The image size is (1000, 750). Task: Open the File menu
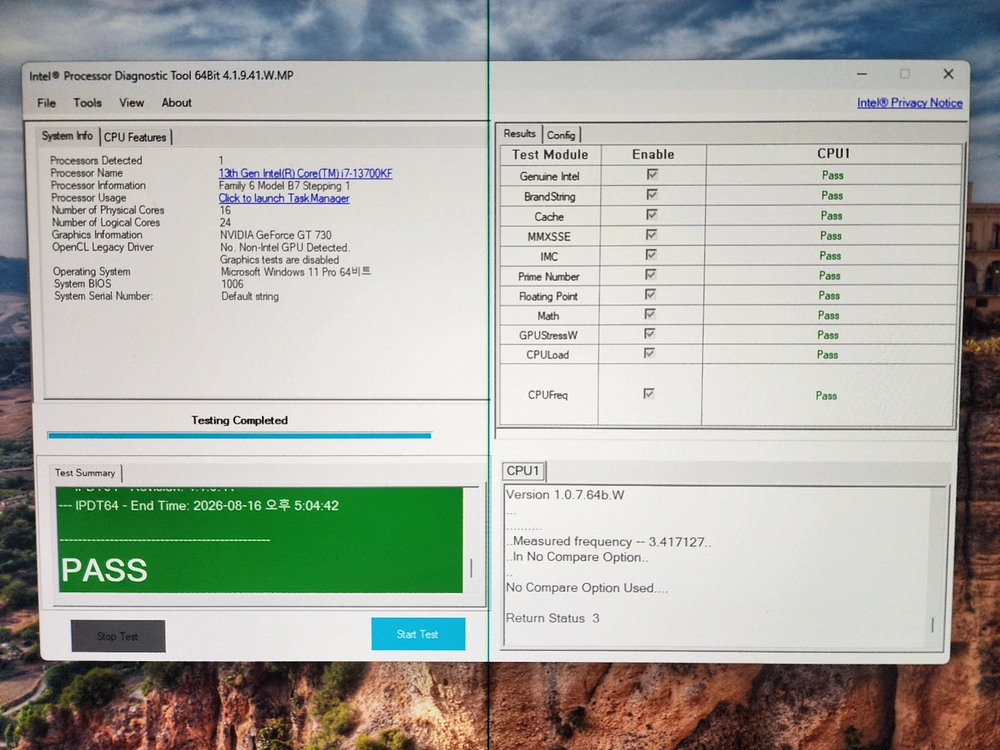pos(46,103)
